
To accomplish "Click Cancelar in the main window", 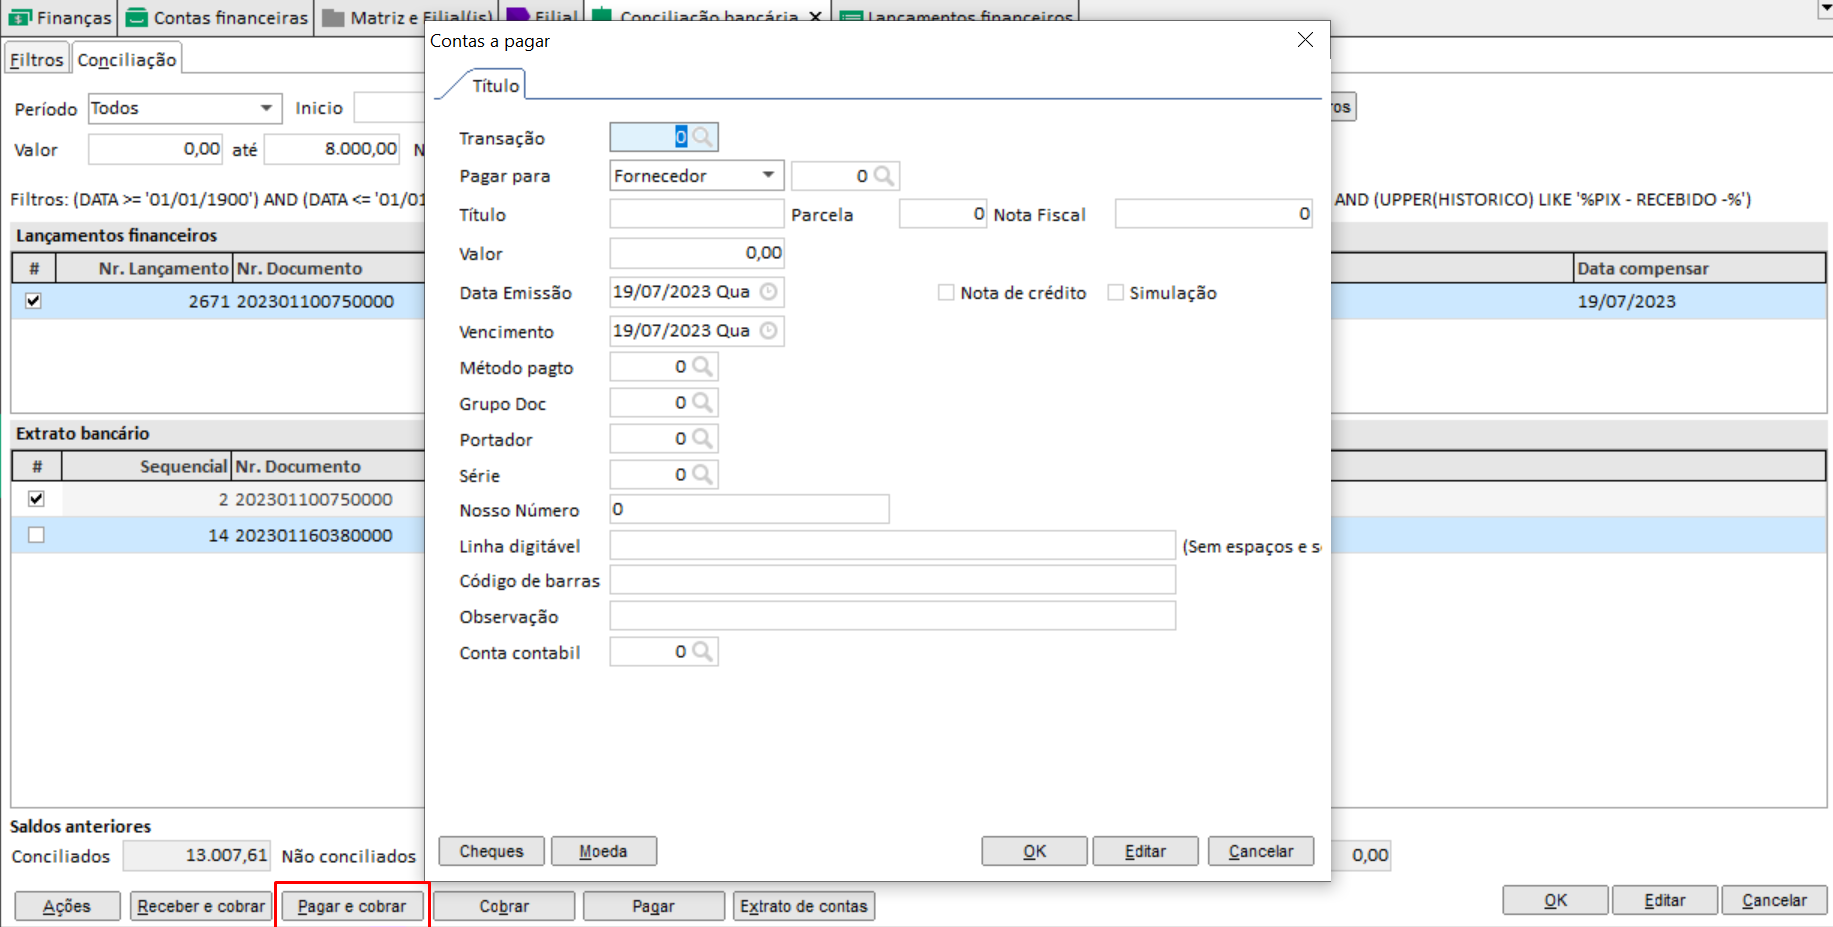I will (1774, 900).
